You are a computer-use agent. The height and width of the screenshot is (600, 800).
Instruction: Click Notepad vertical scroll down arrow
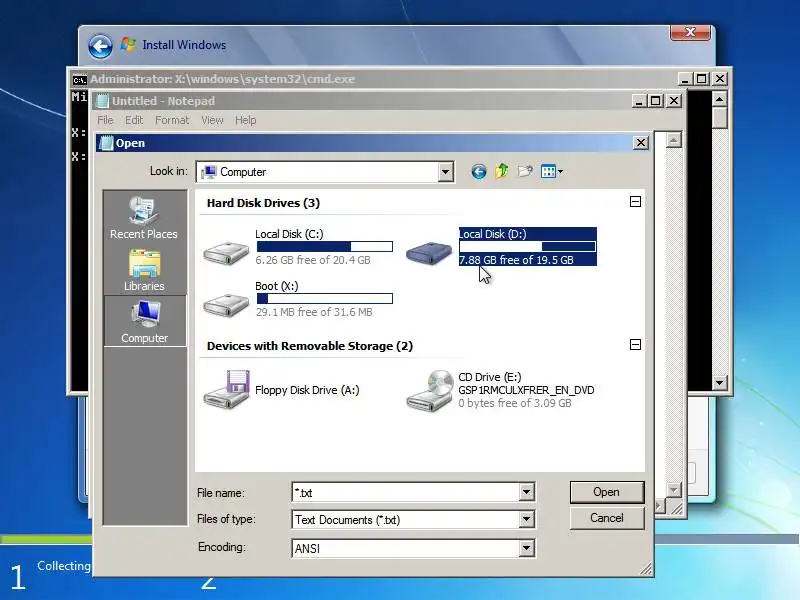coord(673,490)
